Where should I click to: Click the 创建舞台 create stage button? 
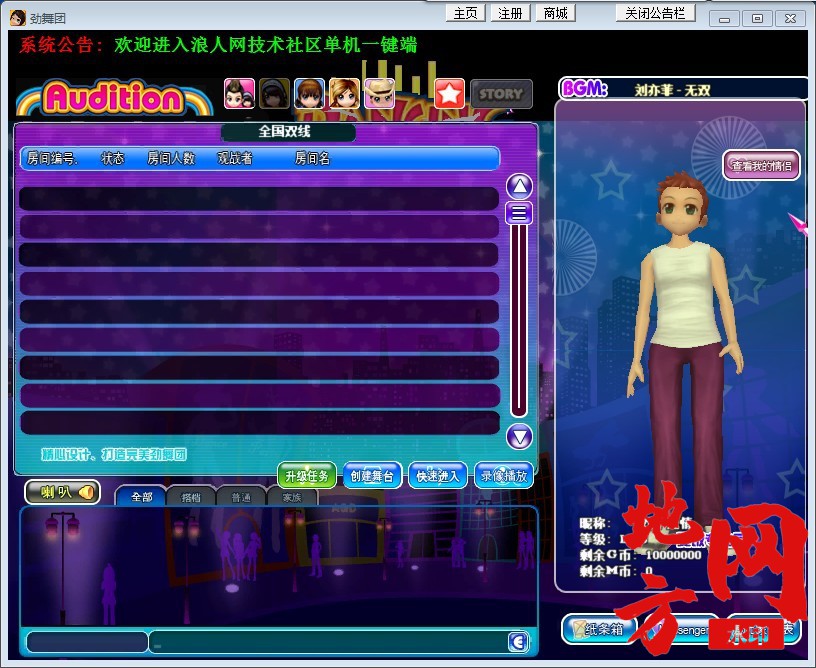(x=372, y=476)
